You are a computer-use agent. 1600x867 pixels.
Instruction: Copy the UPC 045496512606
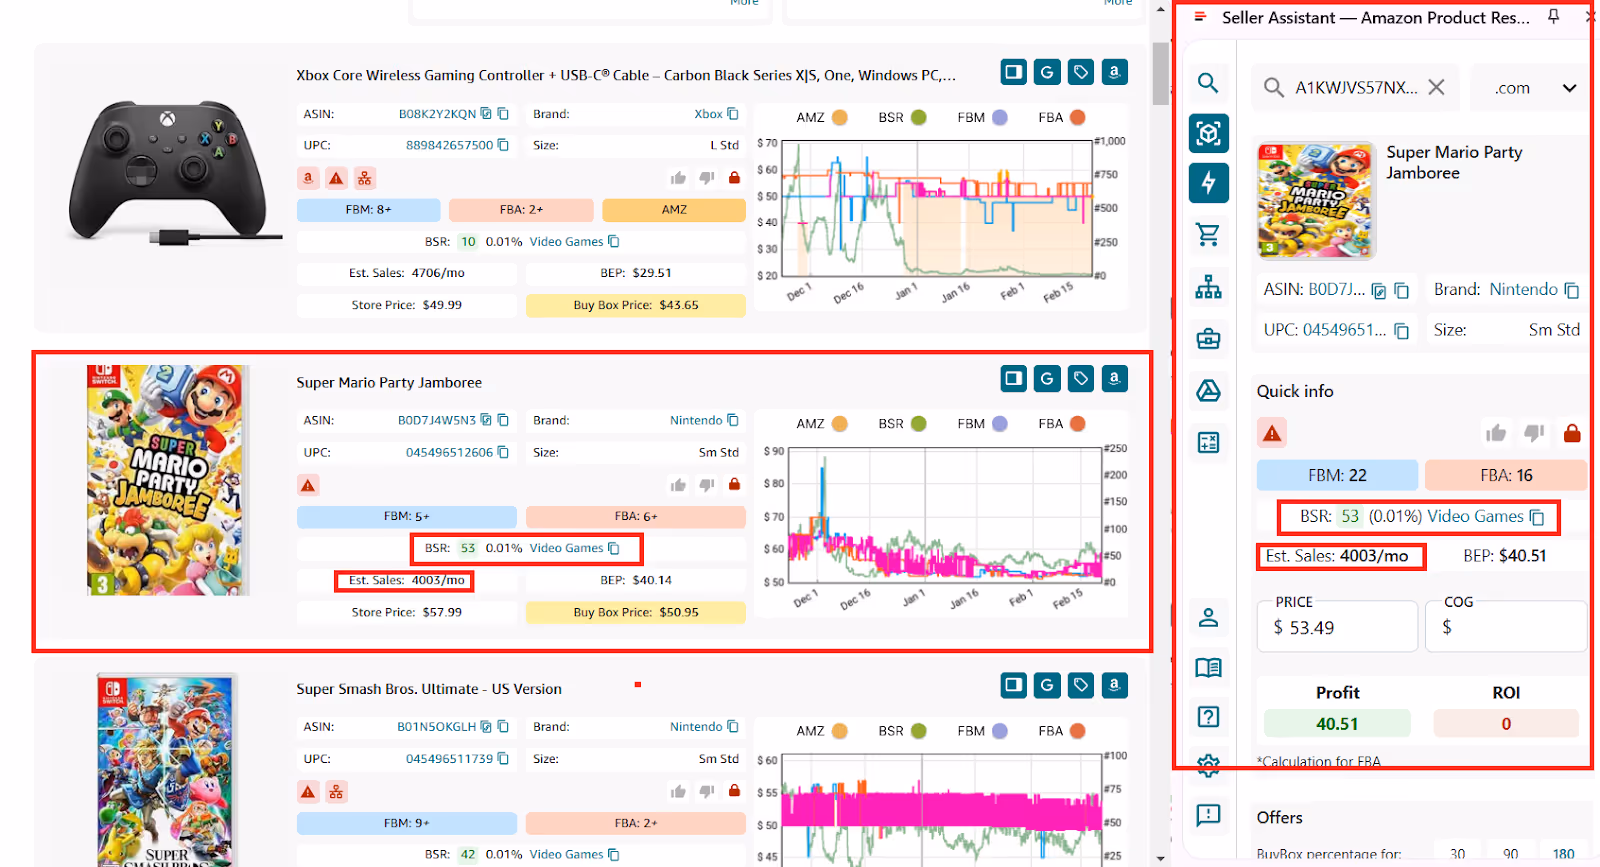503,452
